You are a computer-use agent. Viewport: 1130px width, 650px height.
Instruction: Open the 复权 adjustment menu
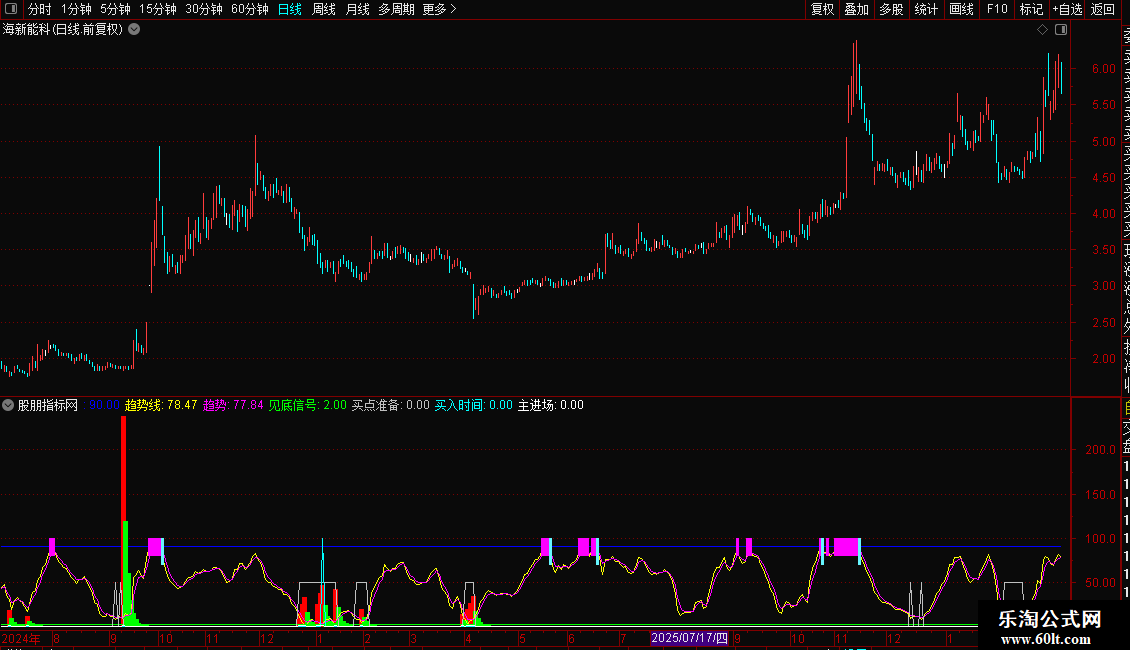pyautogui.click(x=822, y=9)
